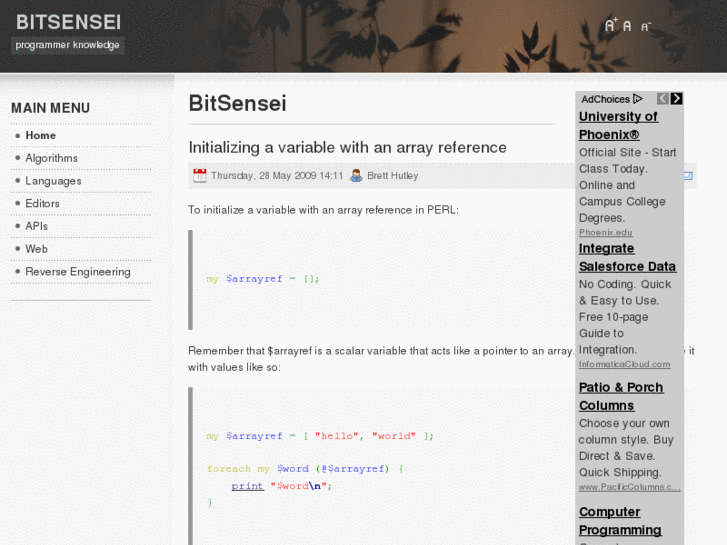Click 'To initialize a variable' intro sentence
This screenshot has width=727, height=545.
coord(323,210)
